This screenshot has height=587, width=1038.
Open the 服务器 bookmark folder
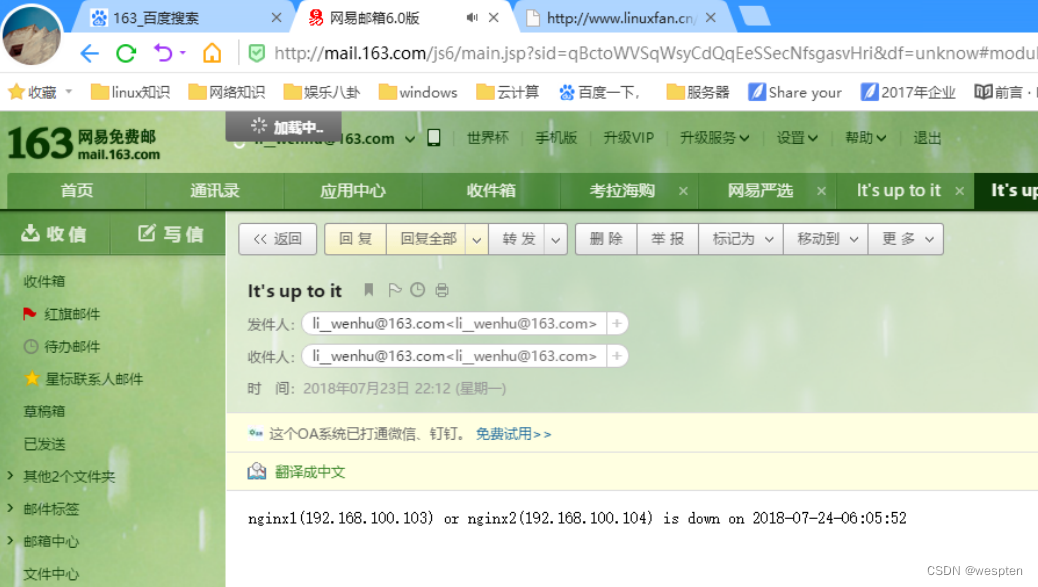pyautogui.click(x=698, y=92)
